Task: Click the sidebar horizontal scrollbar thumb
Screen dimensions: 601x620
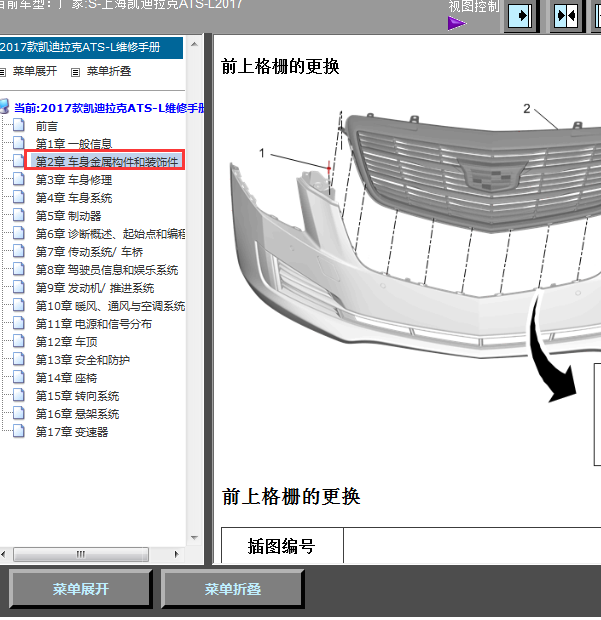Action: 81,554
